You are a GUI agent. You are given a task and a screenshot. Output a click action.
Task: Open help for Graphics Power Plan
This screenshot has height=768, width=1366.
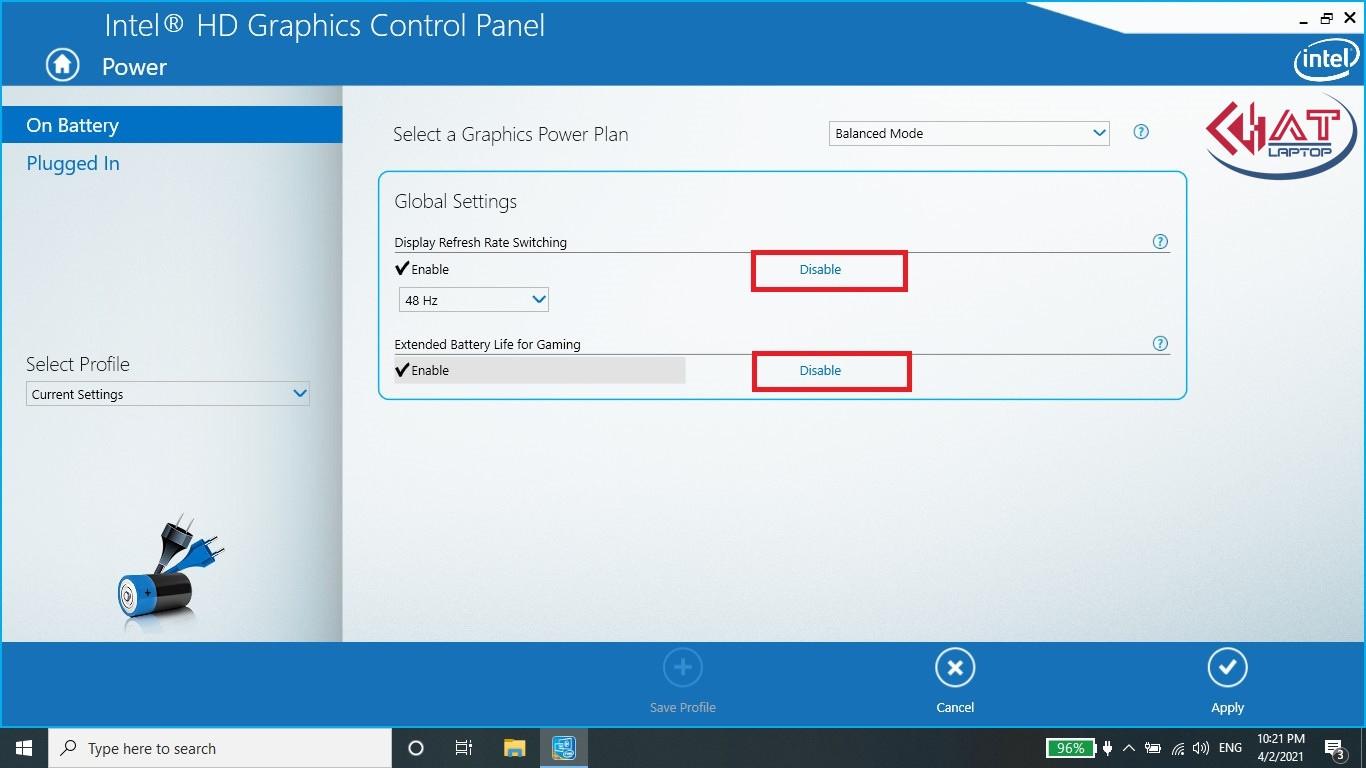1141,132
